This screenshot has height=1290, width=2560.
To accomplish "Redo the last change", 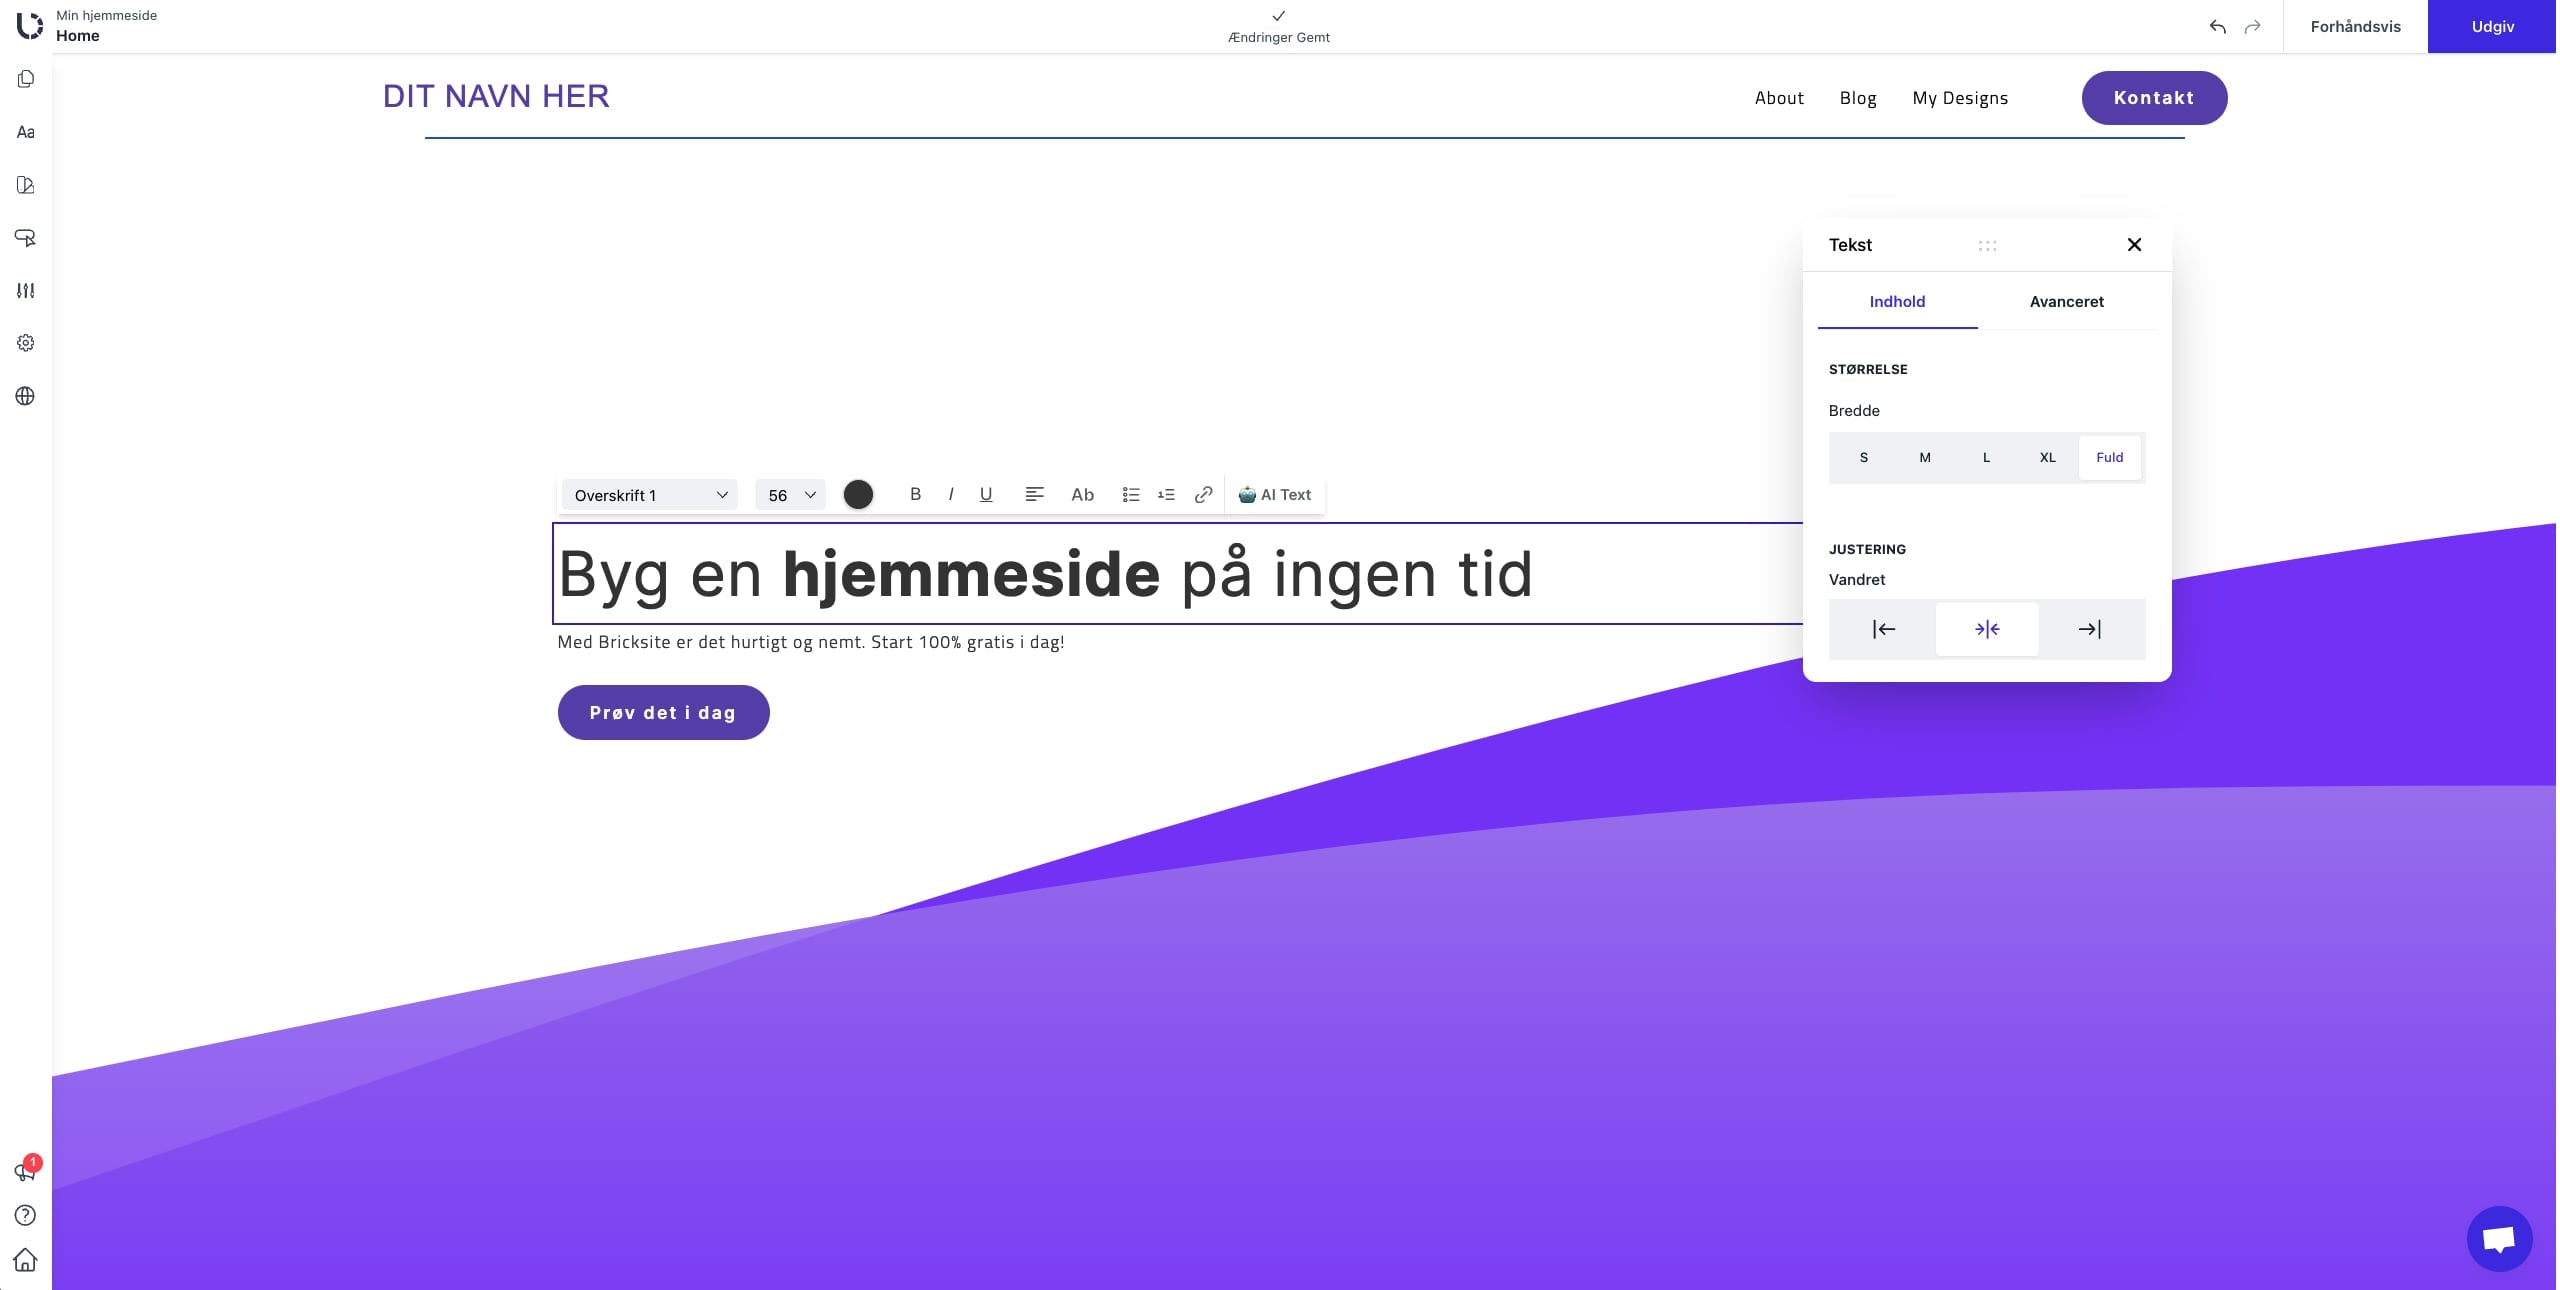I will (x=2252, y=27).
